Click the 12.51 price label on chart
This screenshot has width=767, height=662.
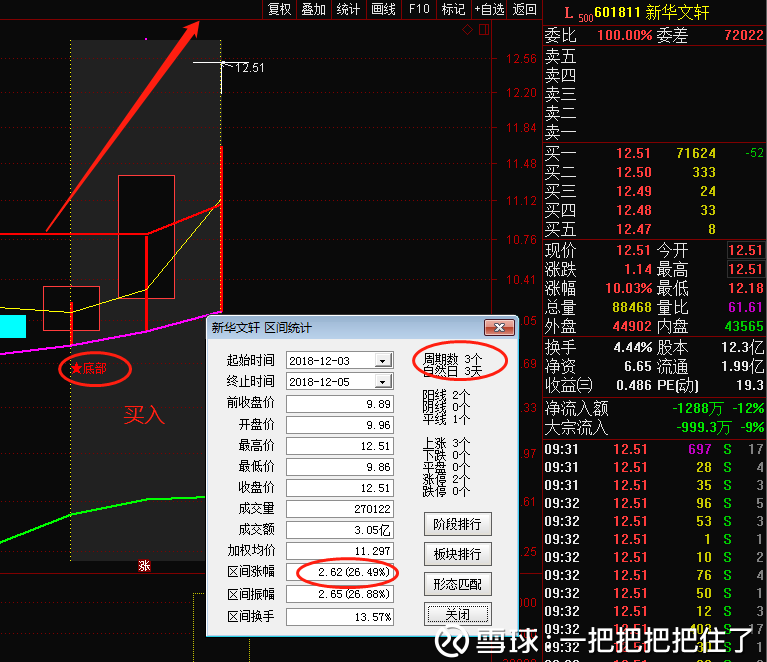point(249,68)
